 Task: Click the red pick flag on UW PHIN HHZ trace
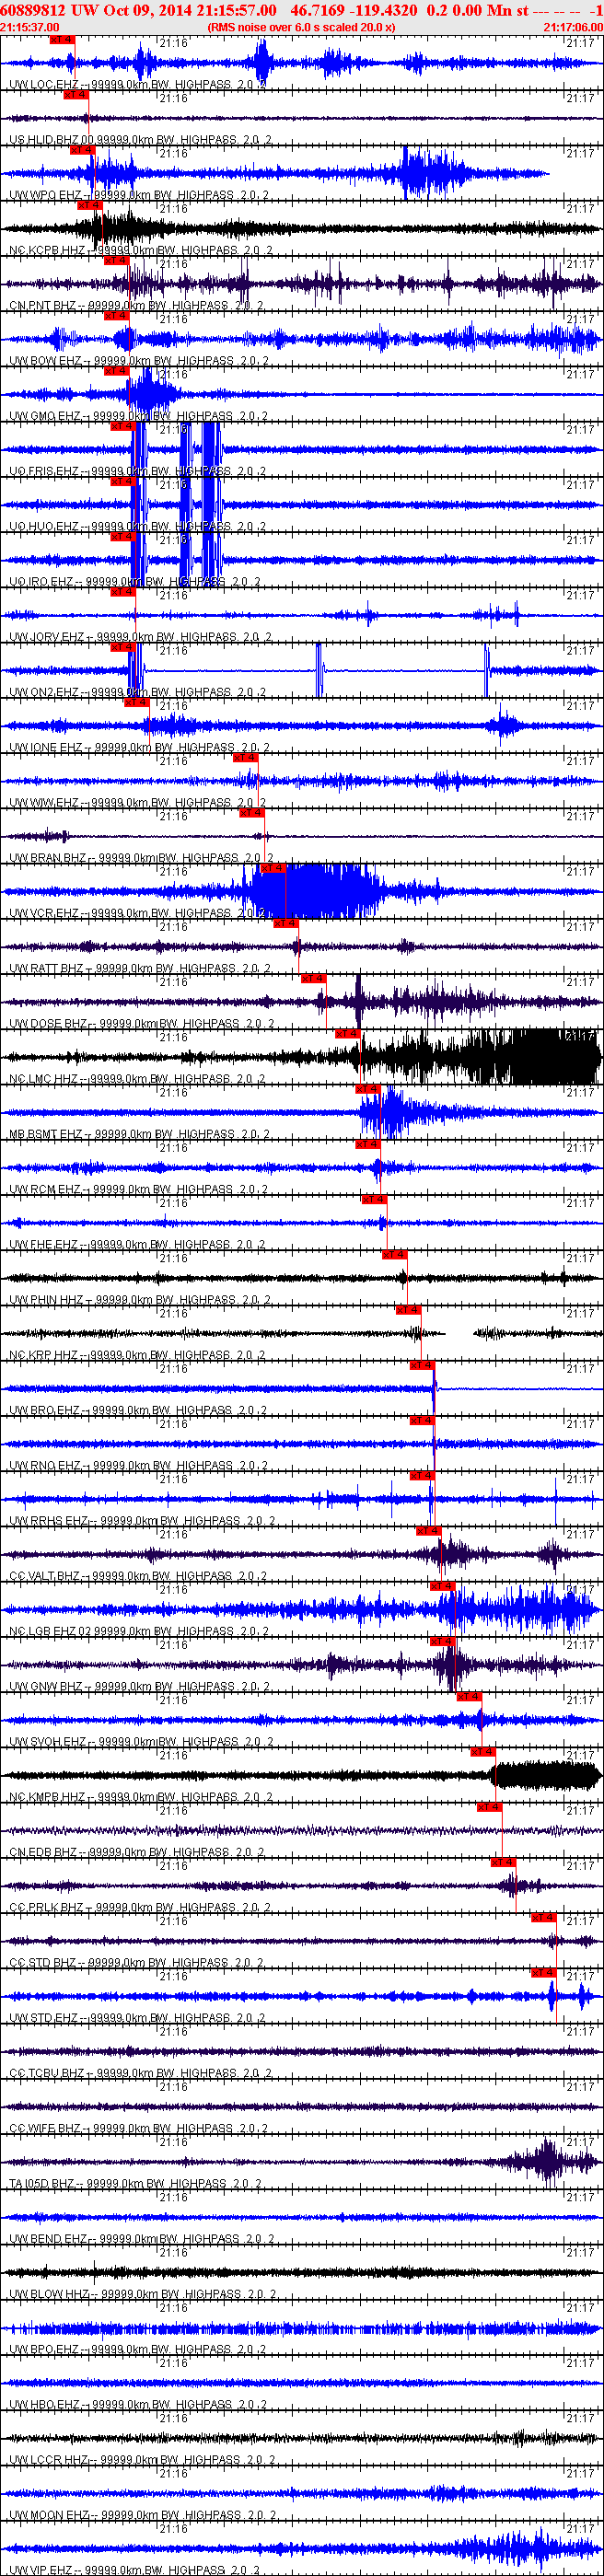click(x=393, y=1254)
